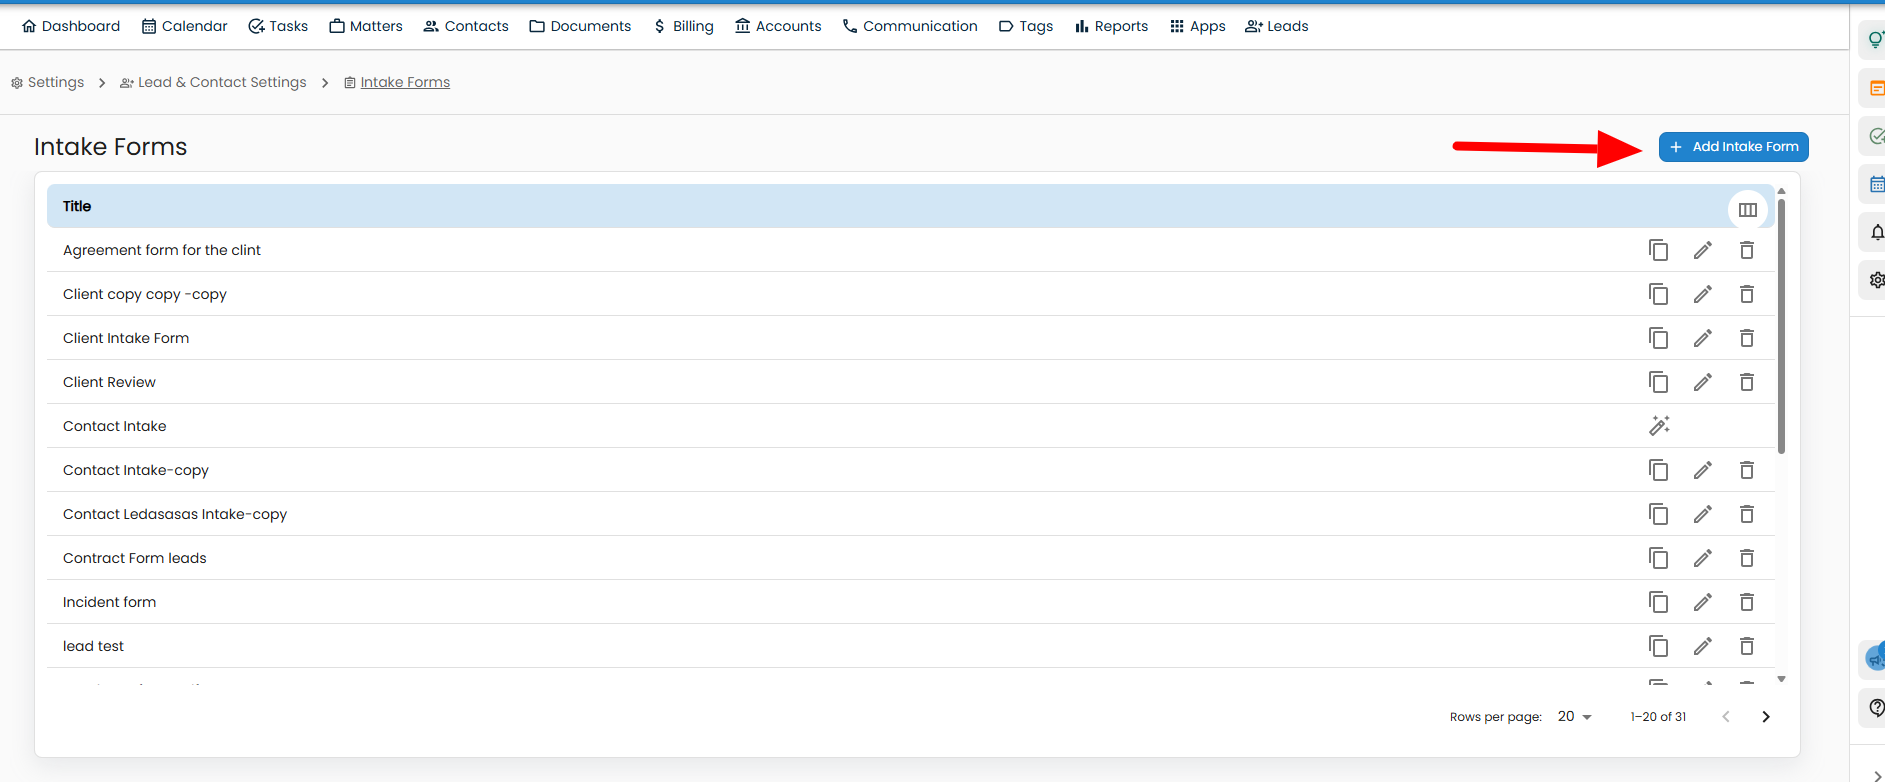
Task: Open the Matters menu
Action: coord(366,26)
